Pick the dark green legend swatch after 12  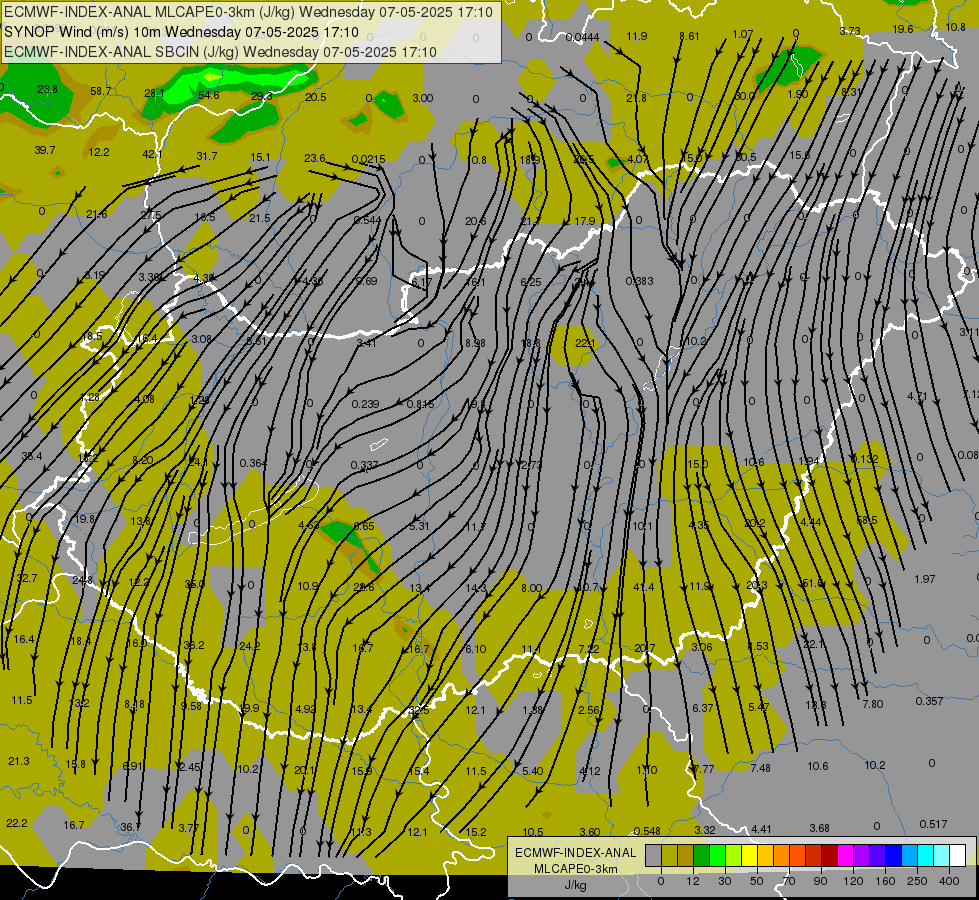(x=701, y=856)
